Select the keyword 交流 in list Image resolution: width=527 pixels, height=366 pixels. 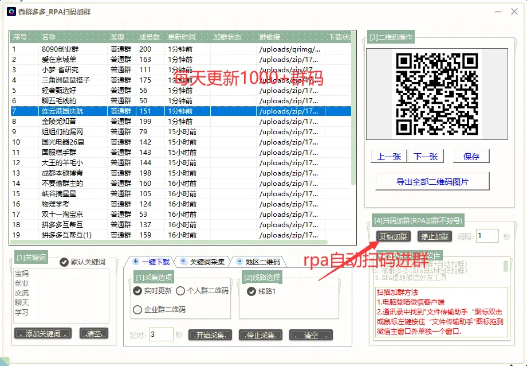(22, 293)
